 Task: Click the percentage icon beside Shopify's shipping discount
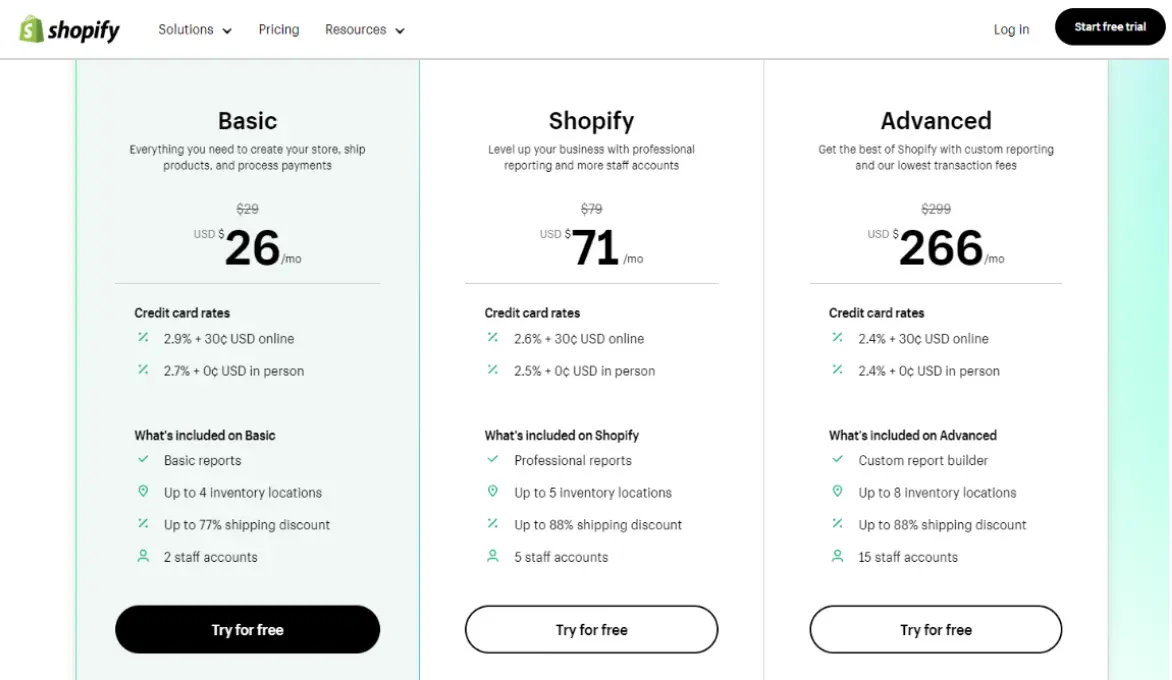(492, 524)
